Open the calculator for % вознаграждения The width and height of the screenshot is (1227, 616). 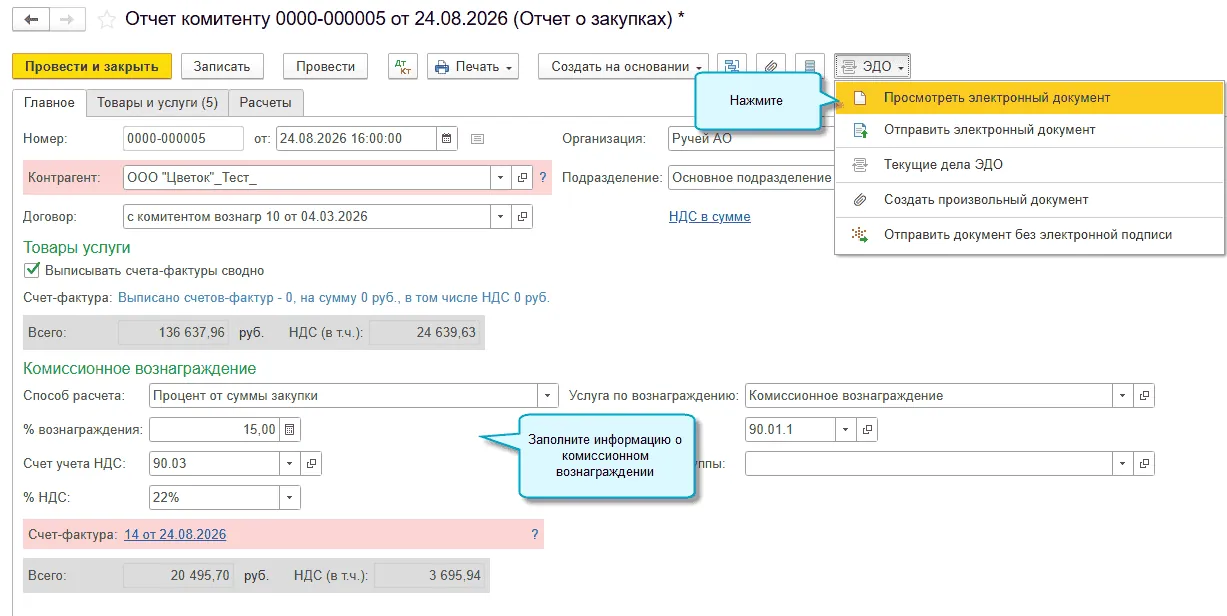[290, 430]
